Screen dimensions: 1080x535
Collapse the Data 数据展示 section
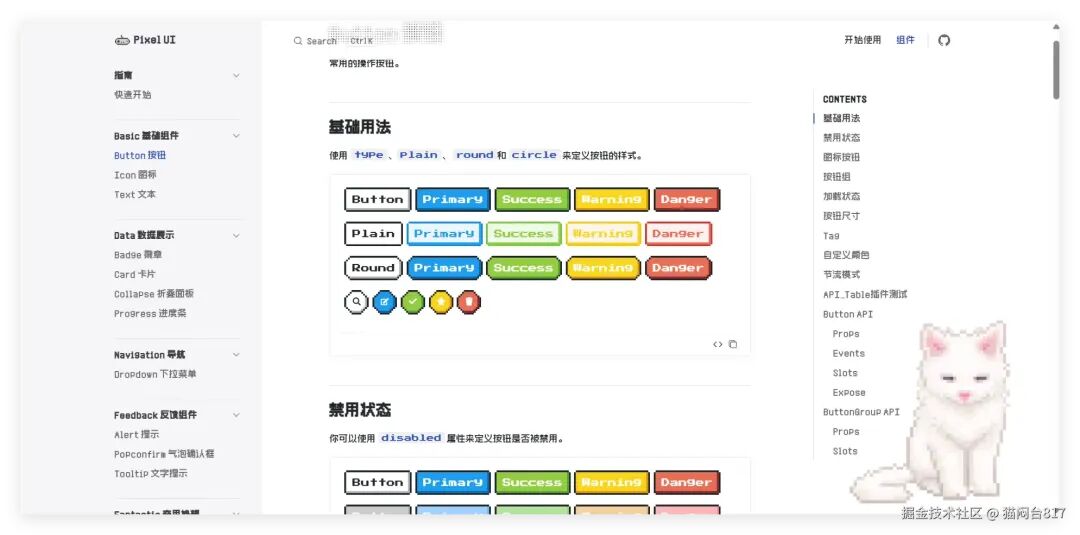point(236,235)
